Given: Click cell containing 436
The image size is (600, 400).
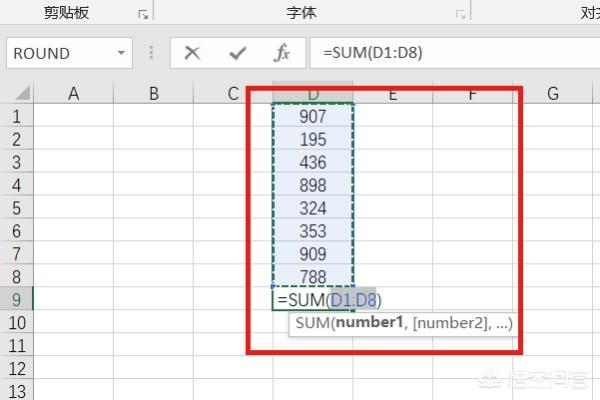Looking at the screenshot, I should [x=313, y=162].
